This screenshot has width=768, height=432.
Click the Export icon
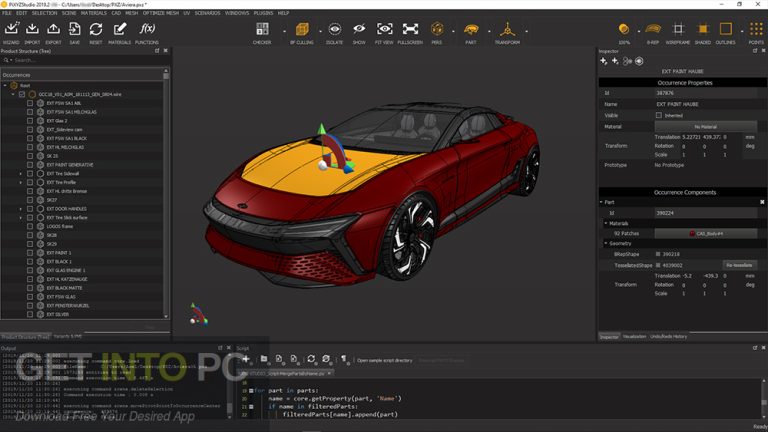[54, 29]
